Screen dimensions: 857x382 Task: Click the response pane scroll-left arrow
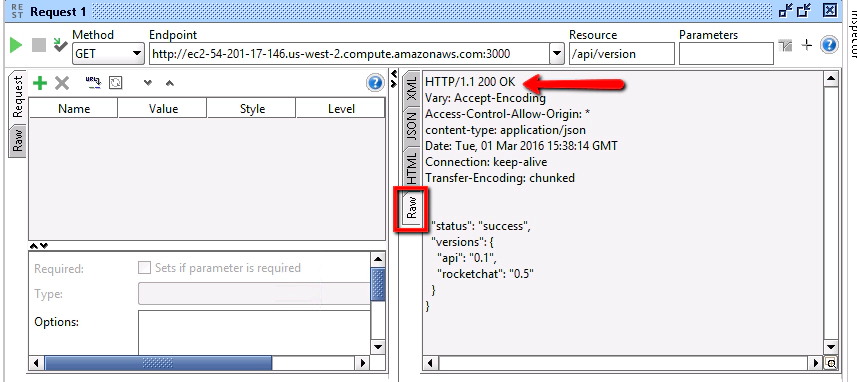[x=430, y=362]
